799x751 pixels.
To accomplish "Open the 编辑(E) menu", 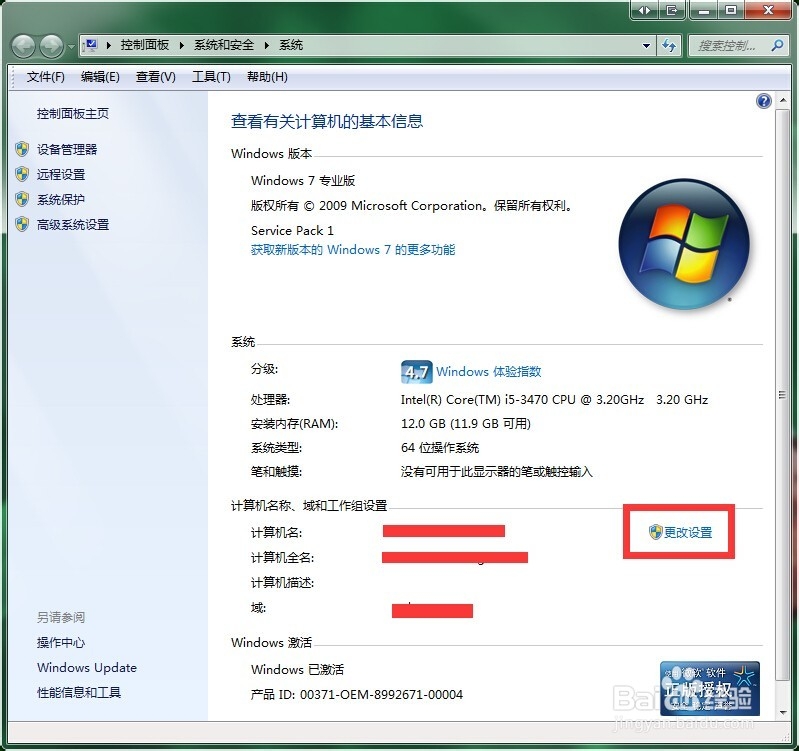I will (100, 77).
